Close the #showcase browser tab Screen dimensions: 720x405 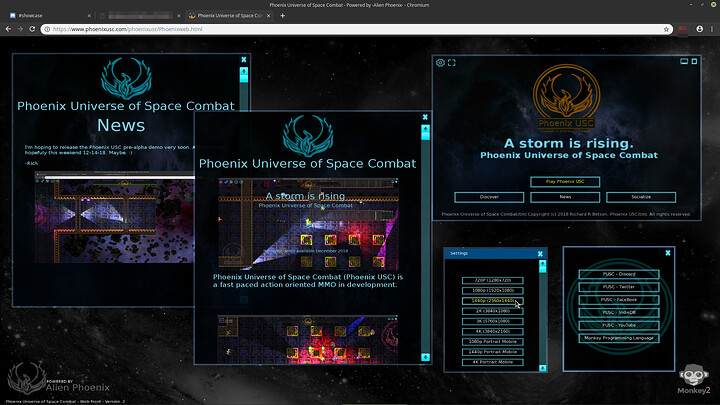click(x=89, y=16)
